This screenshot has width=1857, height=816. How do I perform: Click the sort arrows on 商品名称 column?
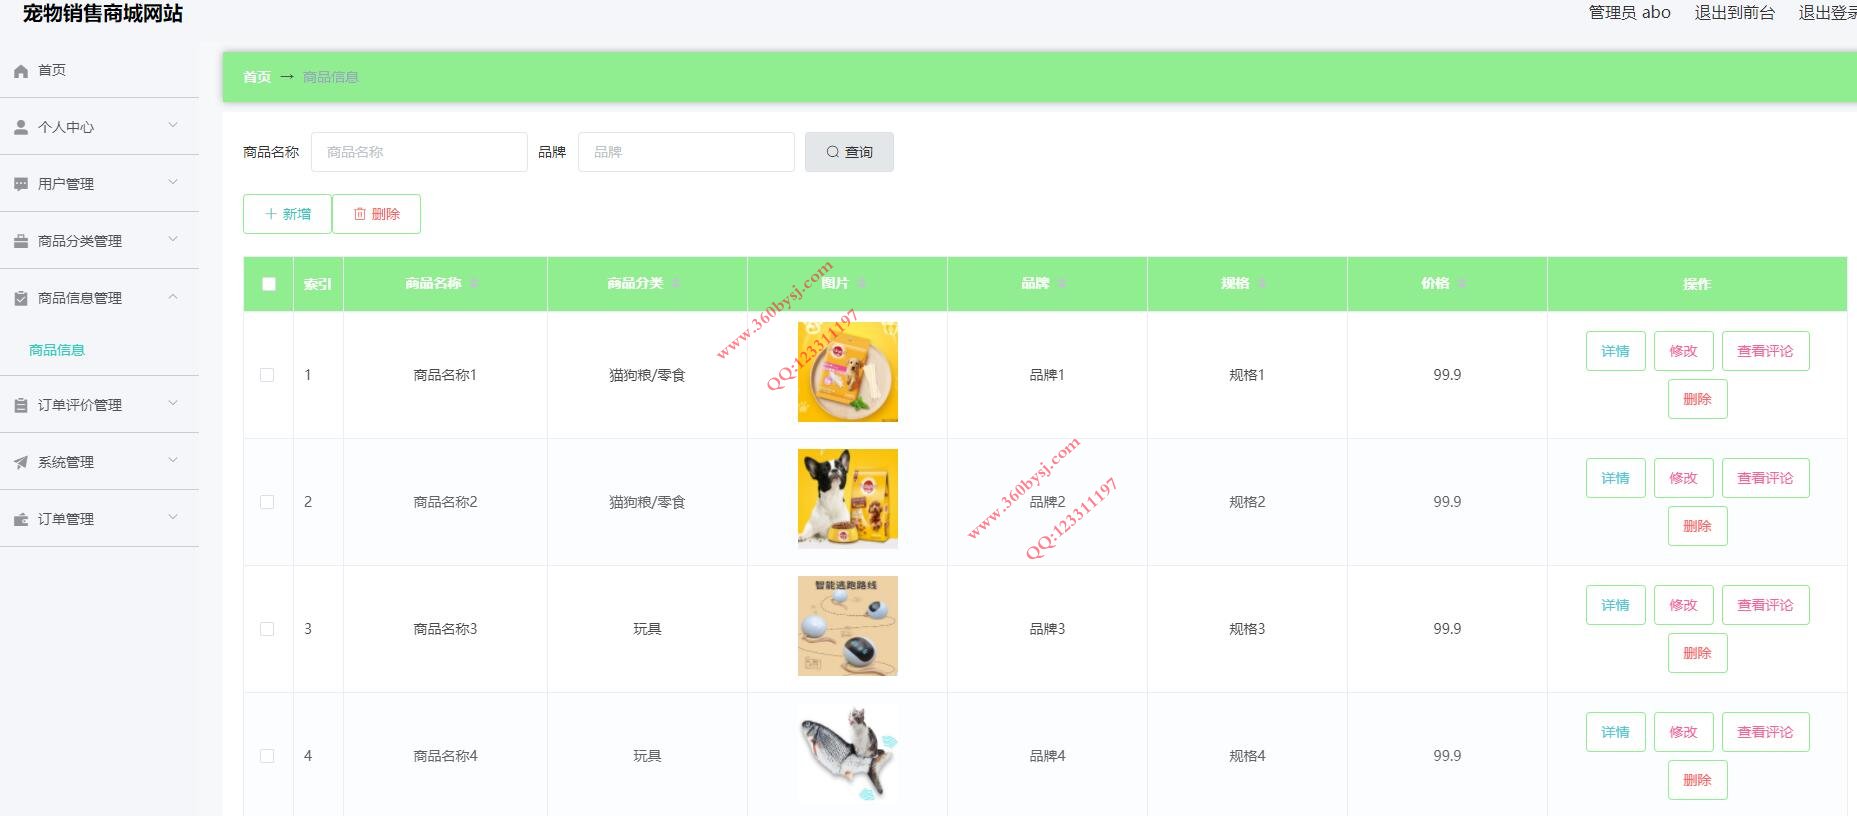(474, 284)
